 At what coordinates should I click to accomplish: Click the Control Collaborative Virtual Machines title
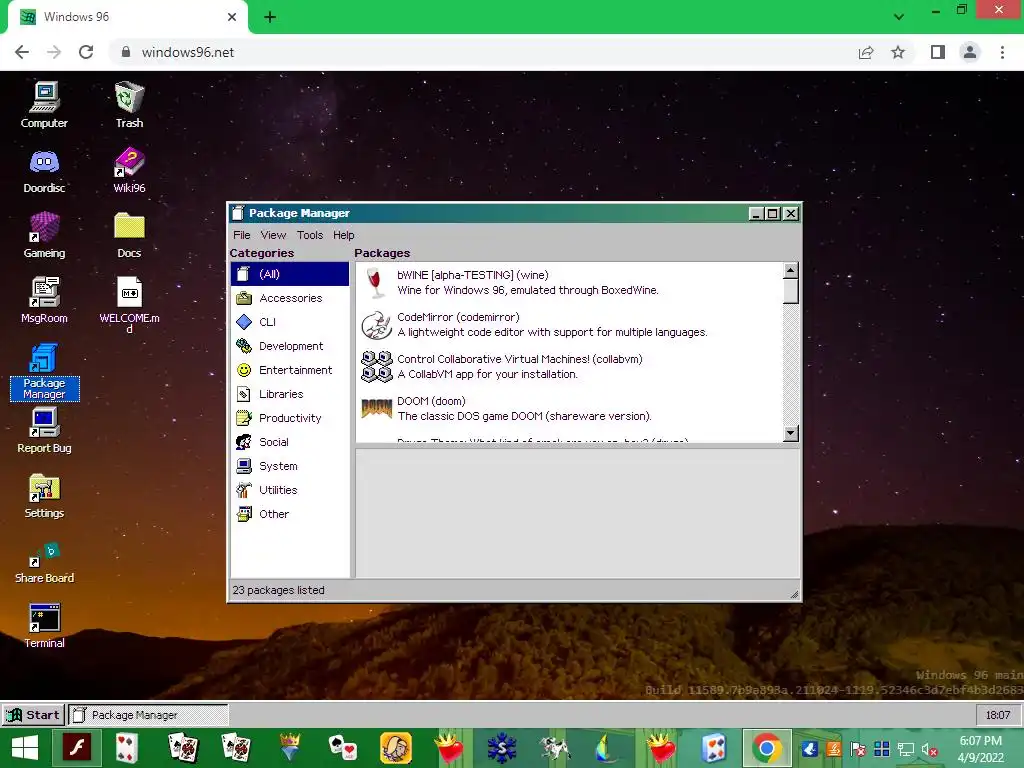(x=520, y=359)
